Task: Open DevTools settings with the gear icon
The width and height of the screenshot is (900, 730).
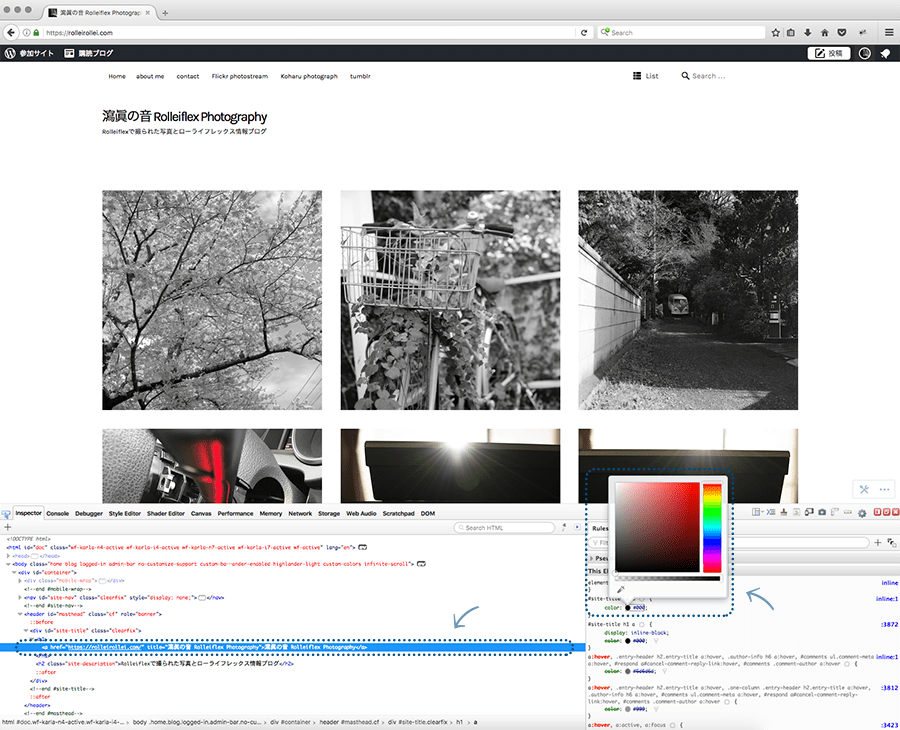Action: point(862,512)
